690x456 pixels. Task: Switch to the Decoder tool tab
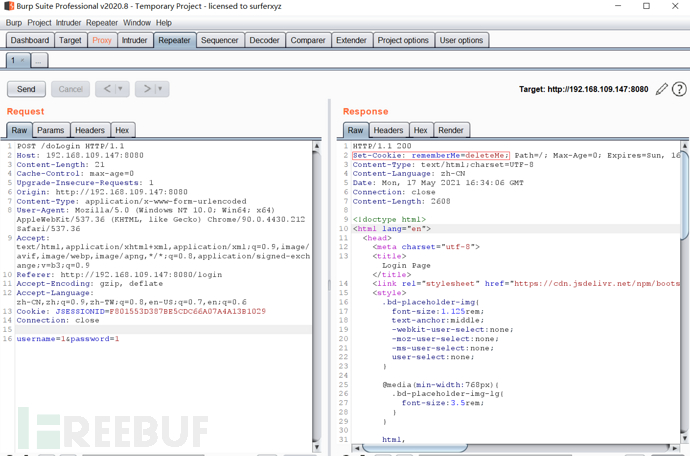click(264, 40)
